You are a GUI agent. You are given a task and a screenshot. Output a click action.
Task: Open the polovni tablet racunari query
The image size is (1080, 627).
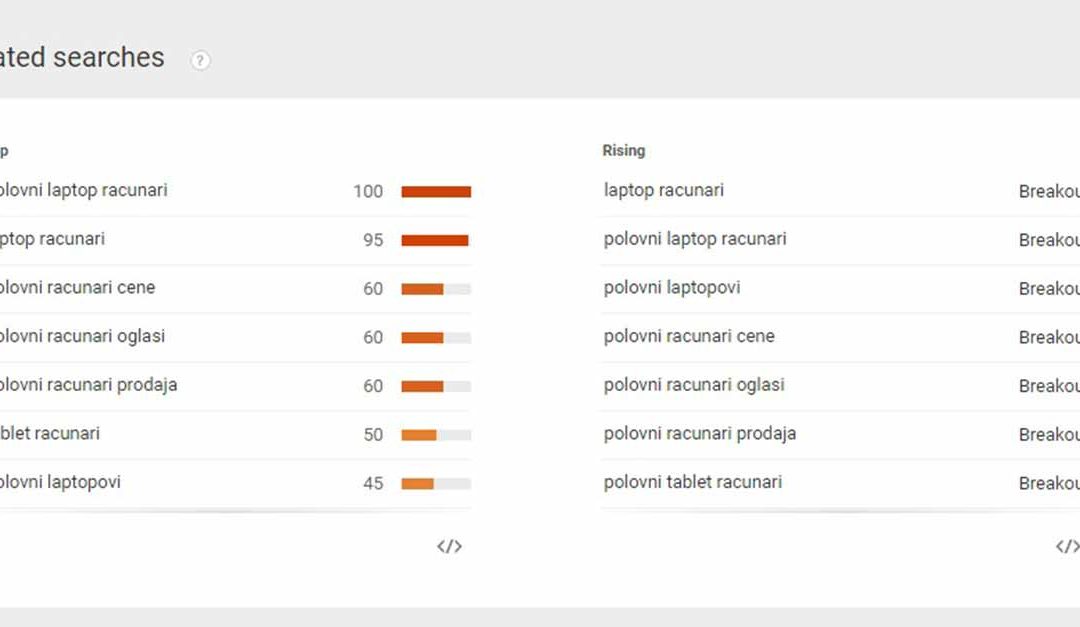(693, 482)
